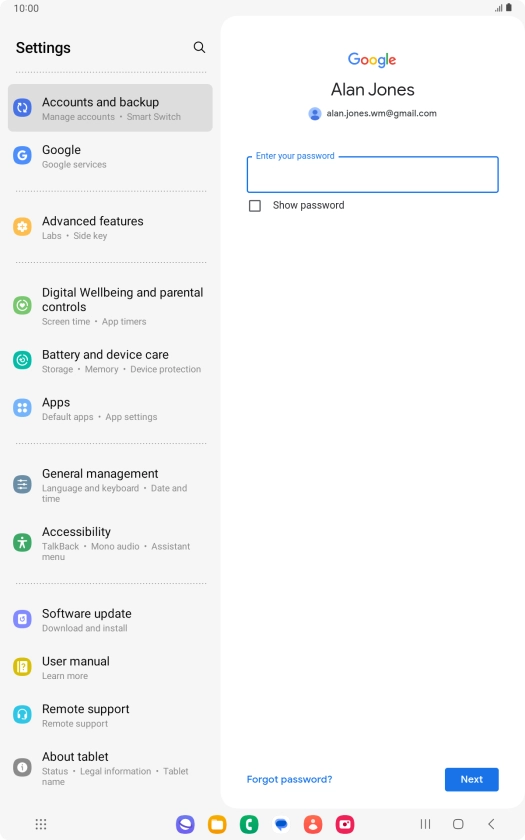Image resolution: width=525 pixels, height=840 pixels.
Task: Click the Next button
Action: coord(471,779)
